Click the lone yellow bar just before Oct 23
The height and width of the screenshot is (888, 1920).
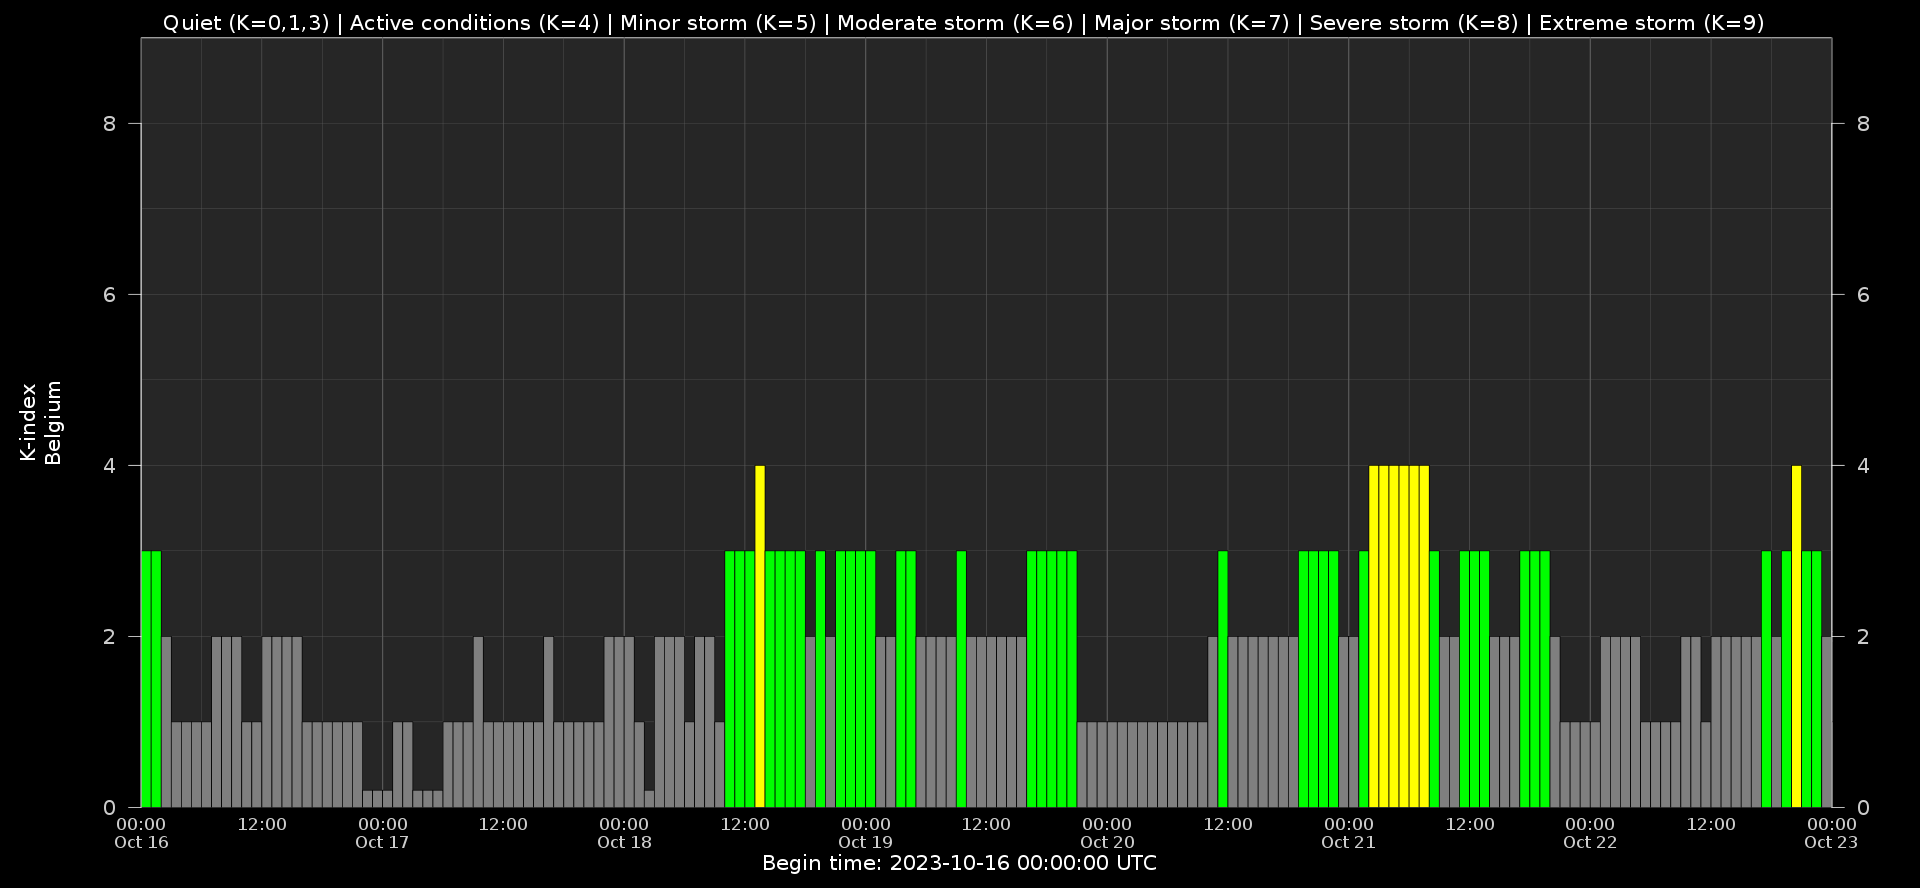pyautogui.click(x=1796, y=636)
